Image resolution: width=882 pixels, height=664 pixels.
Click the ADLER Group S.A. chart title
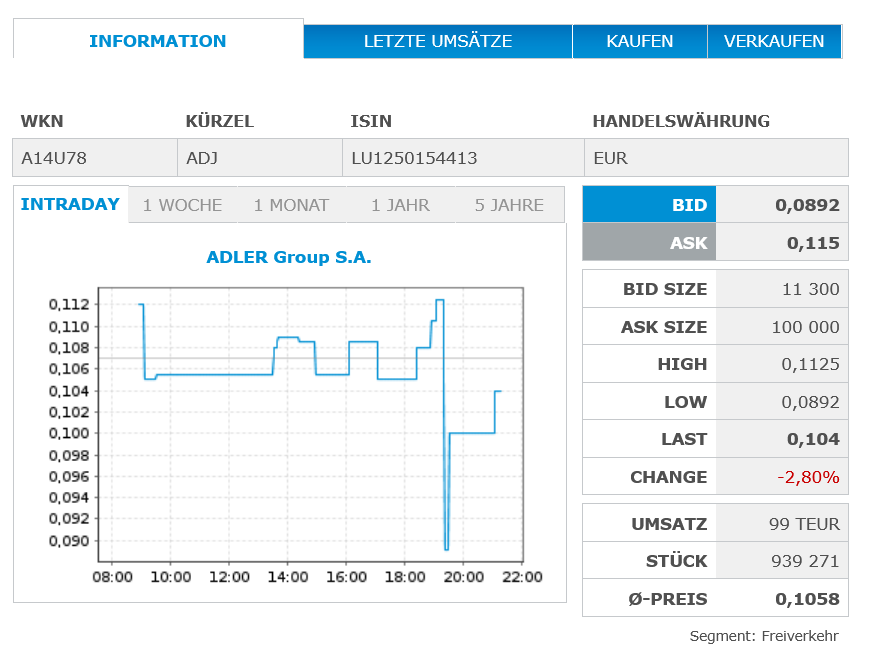click(x=289, y=257)
